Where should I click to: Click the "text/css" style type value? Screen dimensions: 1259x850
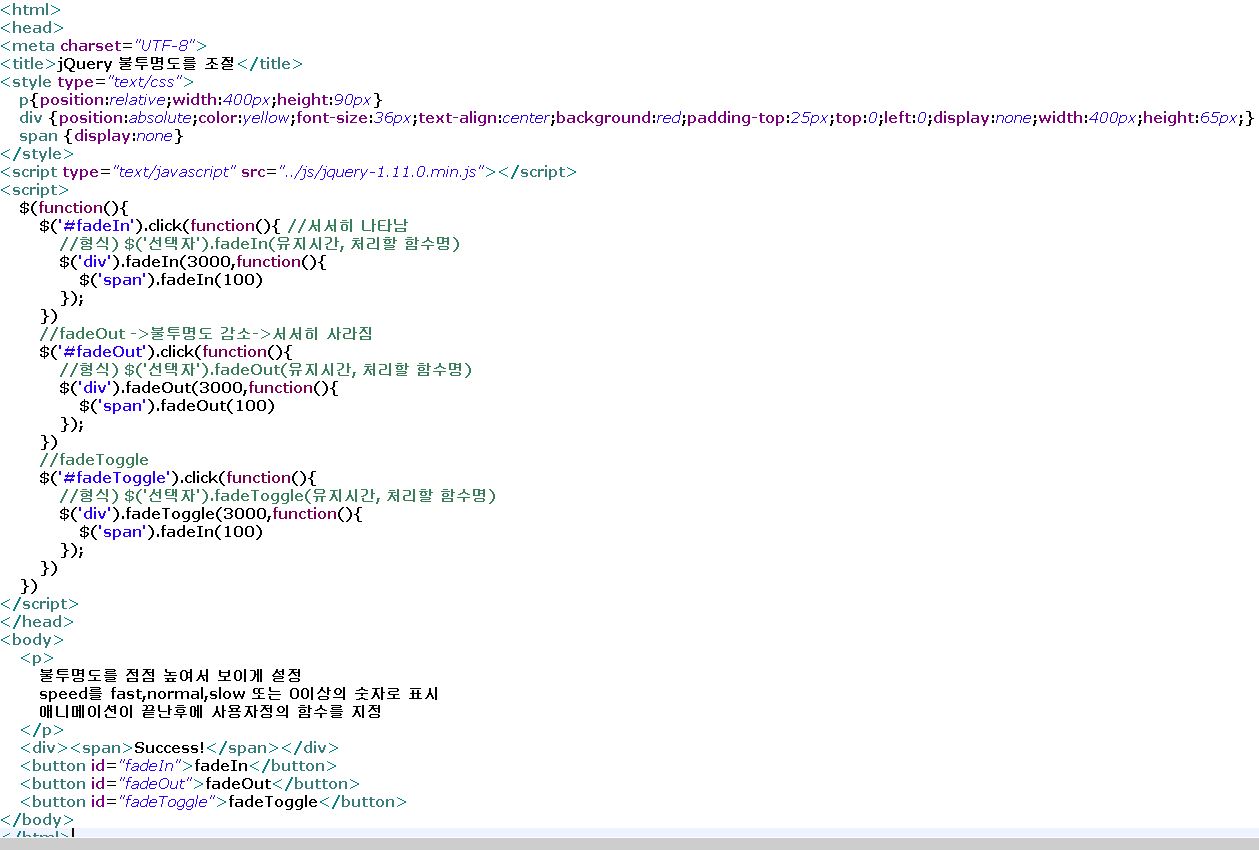pos(148,81)
